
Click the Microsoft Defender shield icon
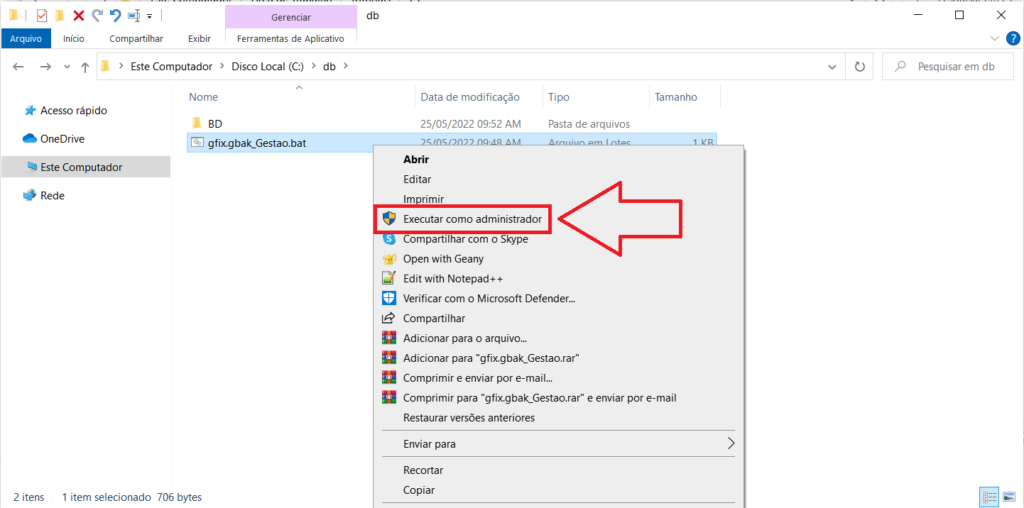click(389, 299)
